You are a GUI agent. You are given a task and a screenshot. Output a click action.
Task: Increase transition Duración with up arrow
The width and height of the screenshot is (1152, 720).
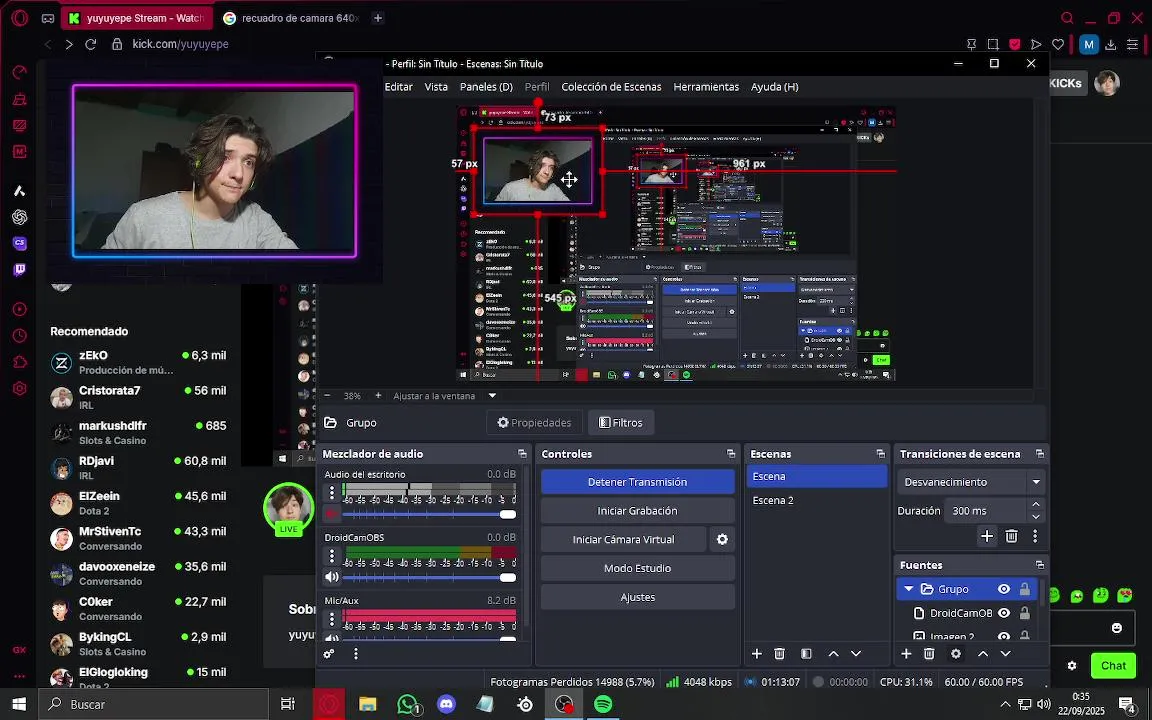1035,505
